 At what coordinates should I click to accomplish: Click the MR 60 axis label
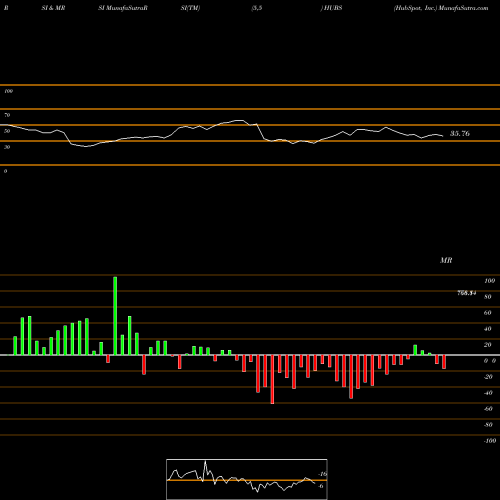[487, 313]
